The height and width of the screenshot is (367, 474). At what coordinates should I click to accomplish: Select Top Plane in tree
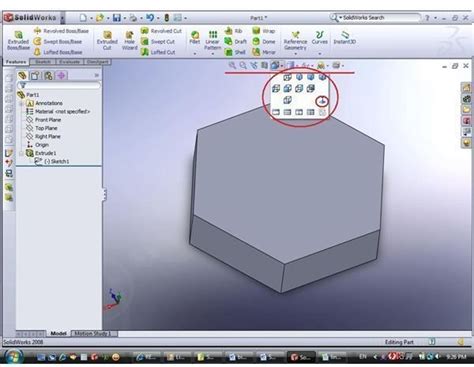42,128
